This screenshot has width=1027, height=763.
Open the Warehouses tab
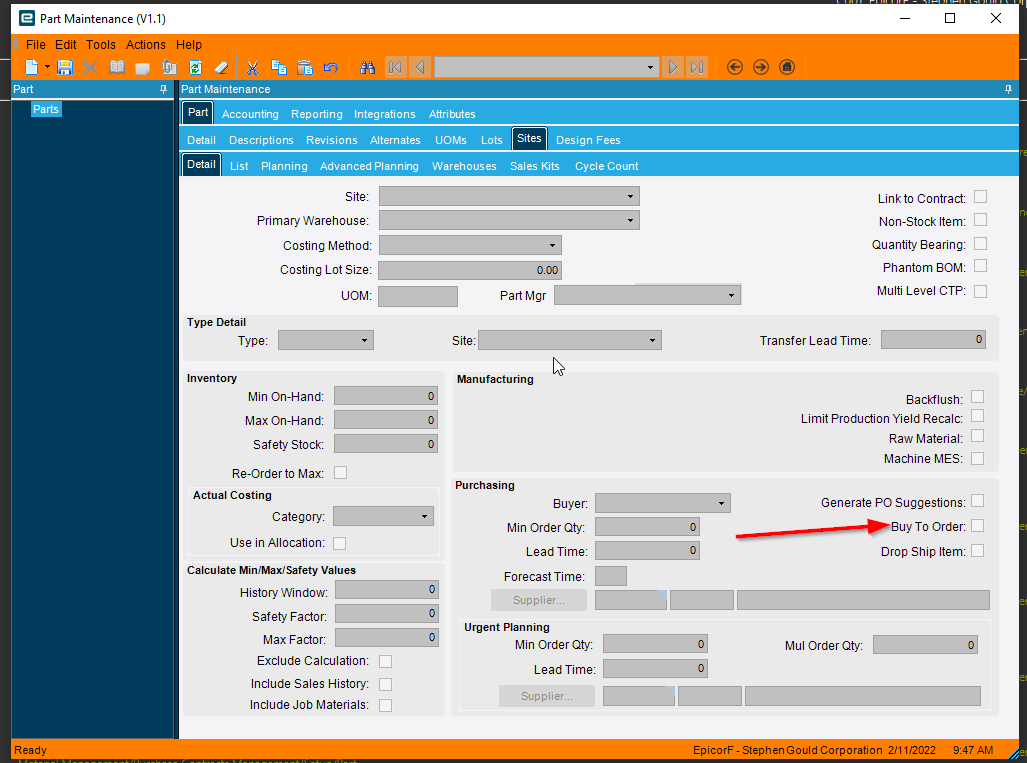[x=464, y=166]
